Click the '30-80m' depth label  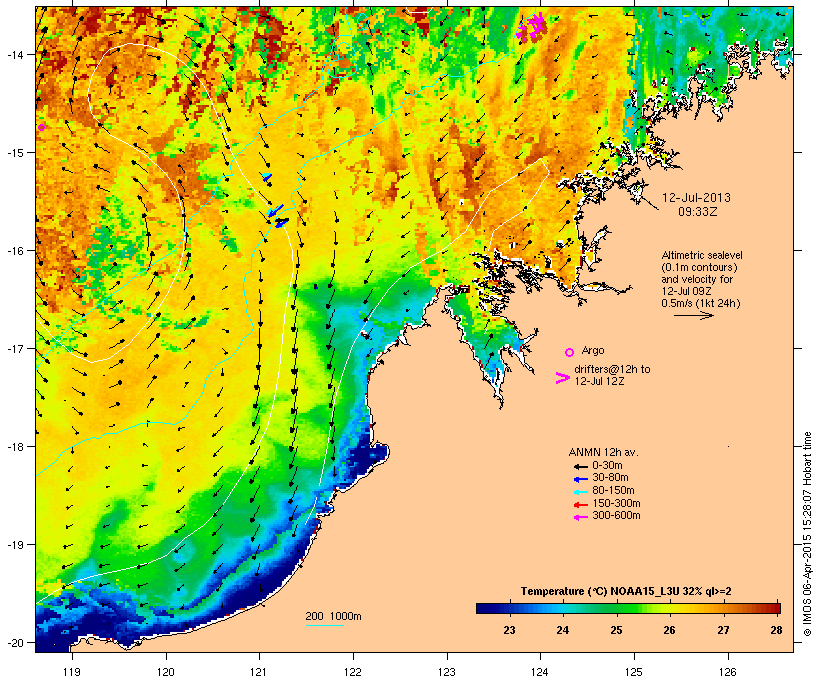(610, 478)
